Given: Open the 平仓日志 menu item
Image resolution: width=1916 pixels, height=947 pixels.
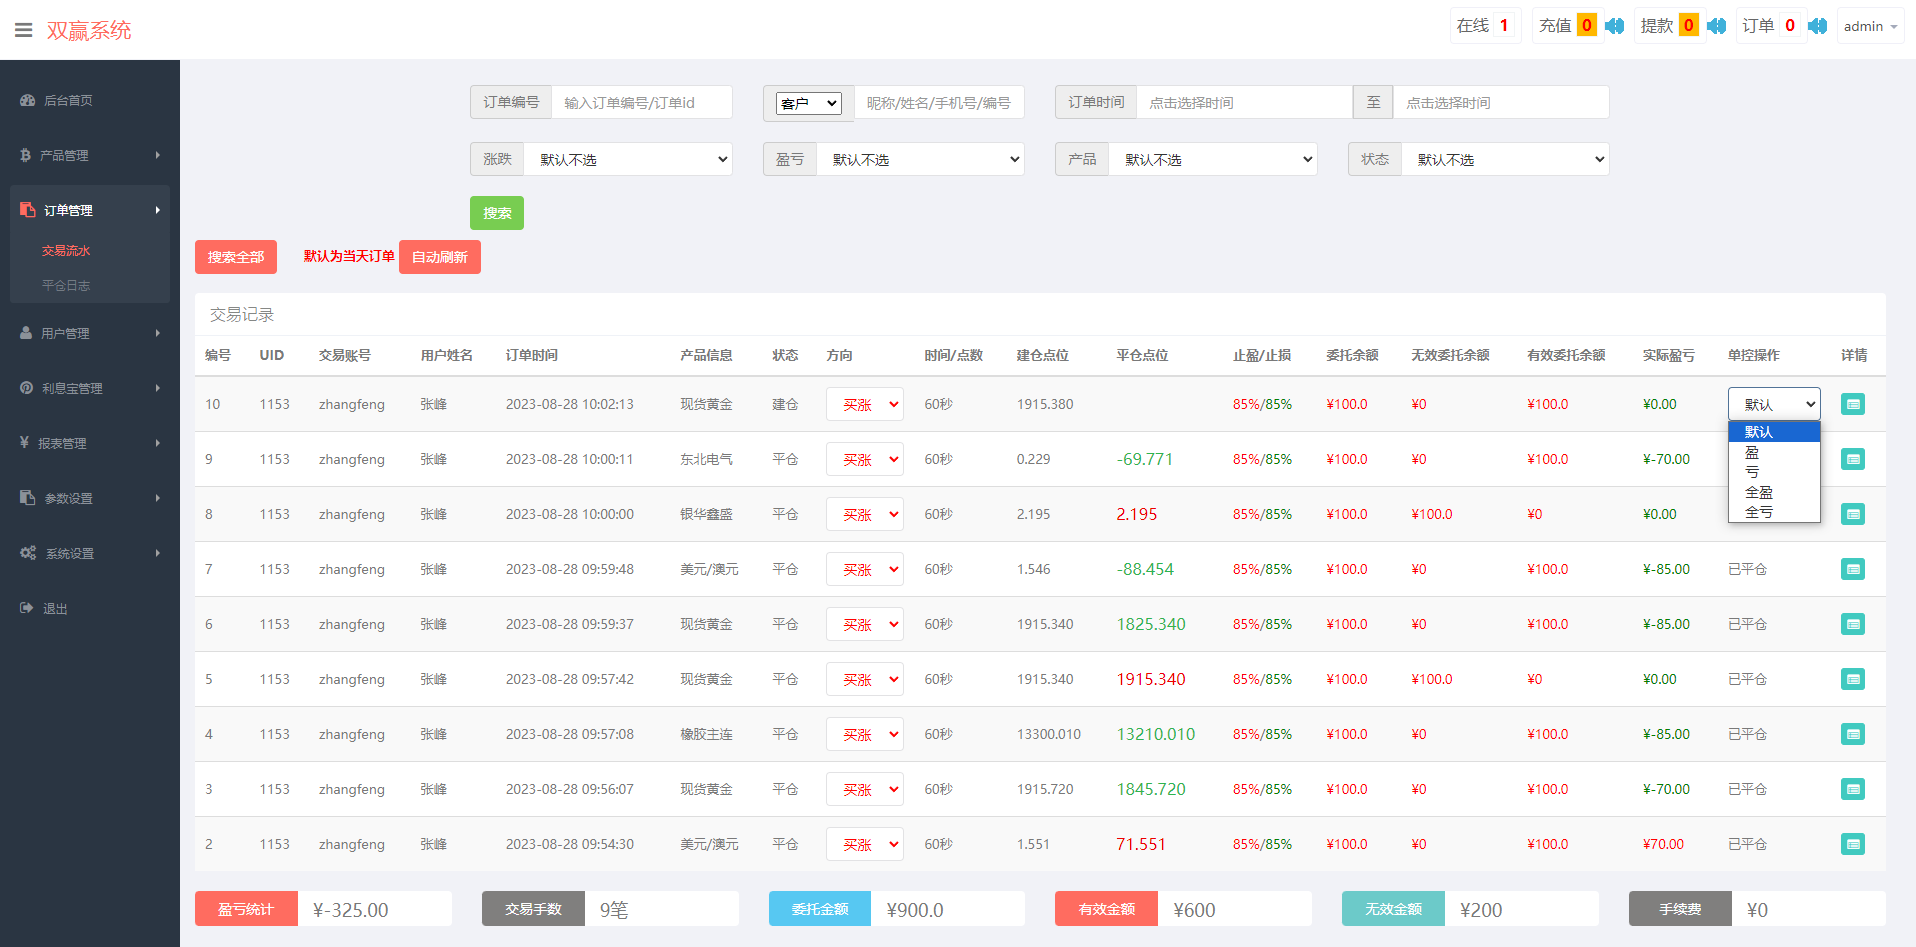Looking at the screenshot, I should click(66, 285).
